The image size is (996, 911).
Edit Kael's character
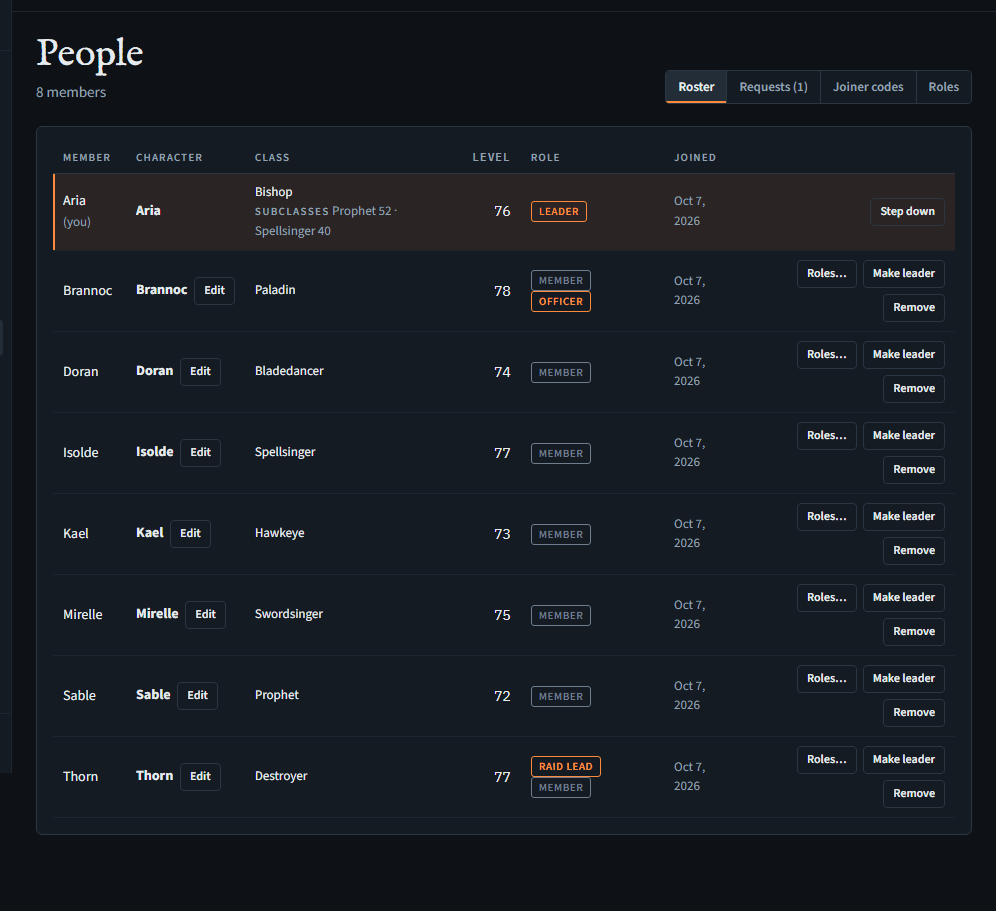click(x=190, y=534)
